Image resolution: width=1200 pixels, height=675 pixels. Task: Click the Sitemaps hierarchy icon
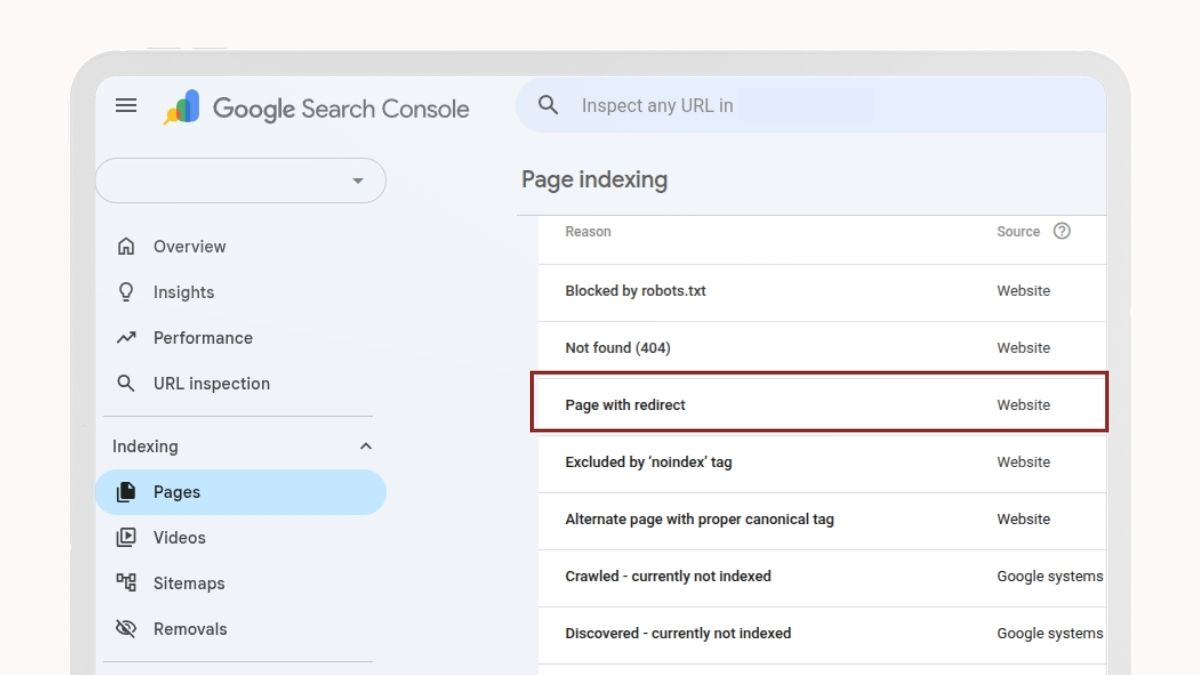(x=126, y=583)
